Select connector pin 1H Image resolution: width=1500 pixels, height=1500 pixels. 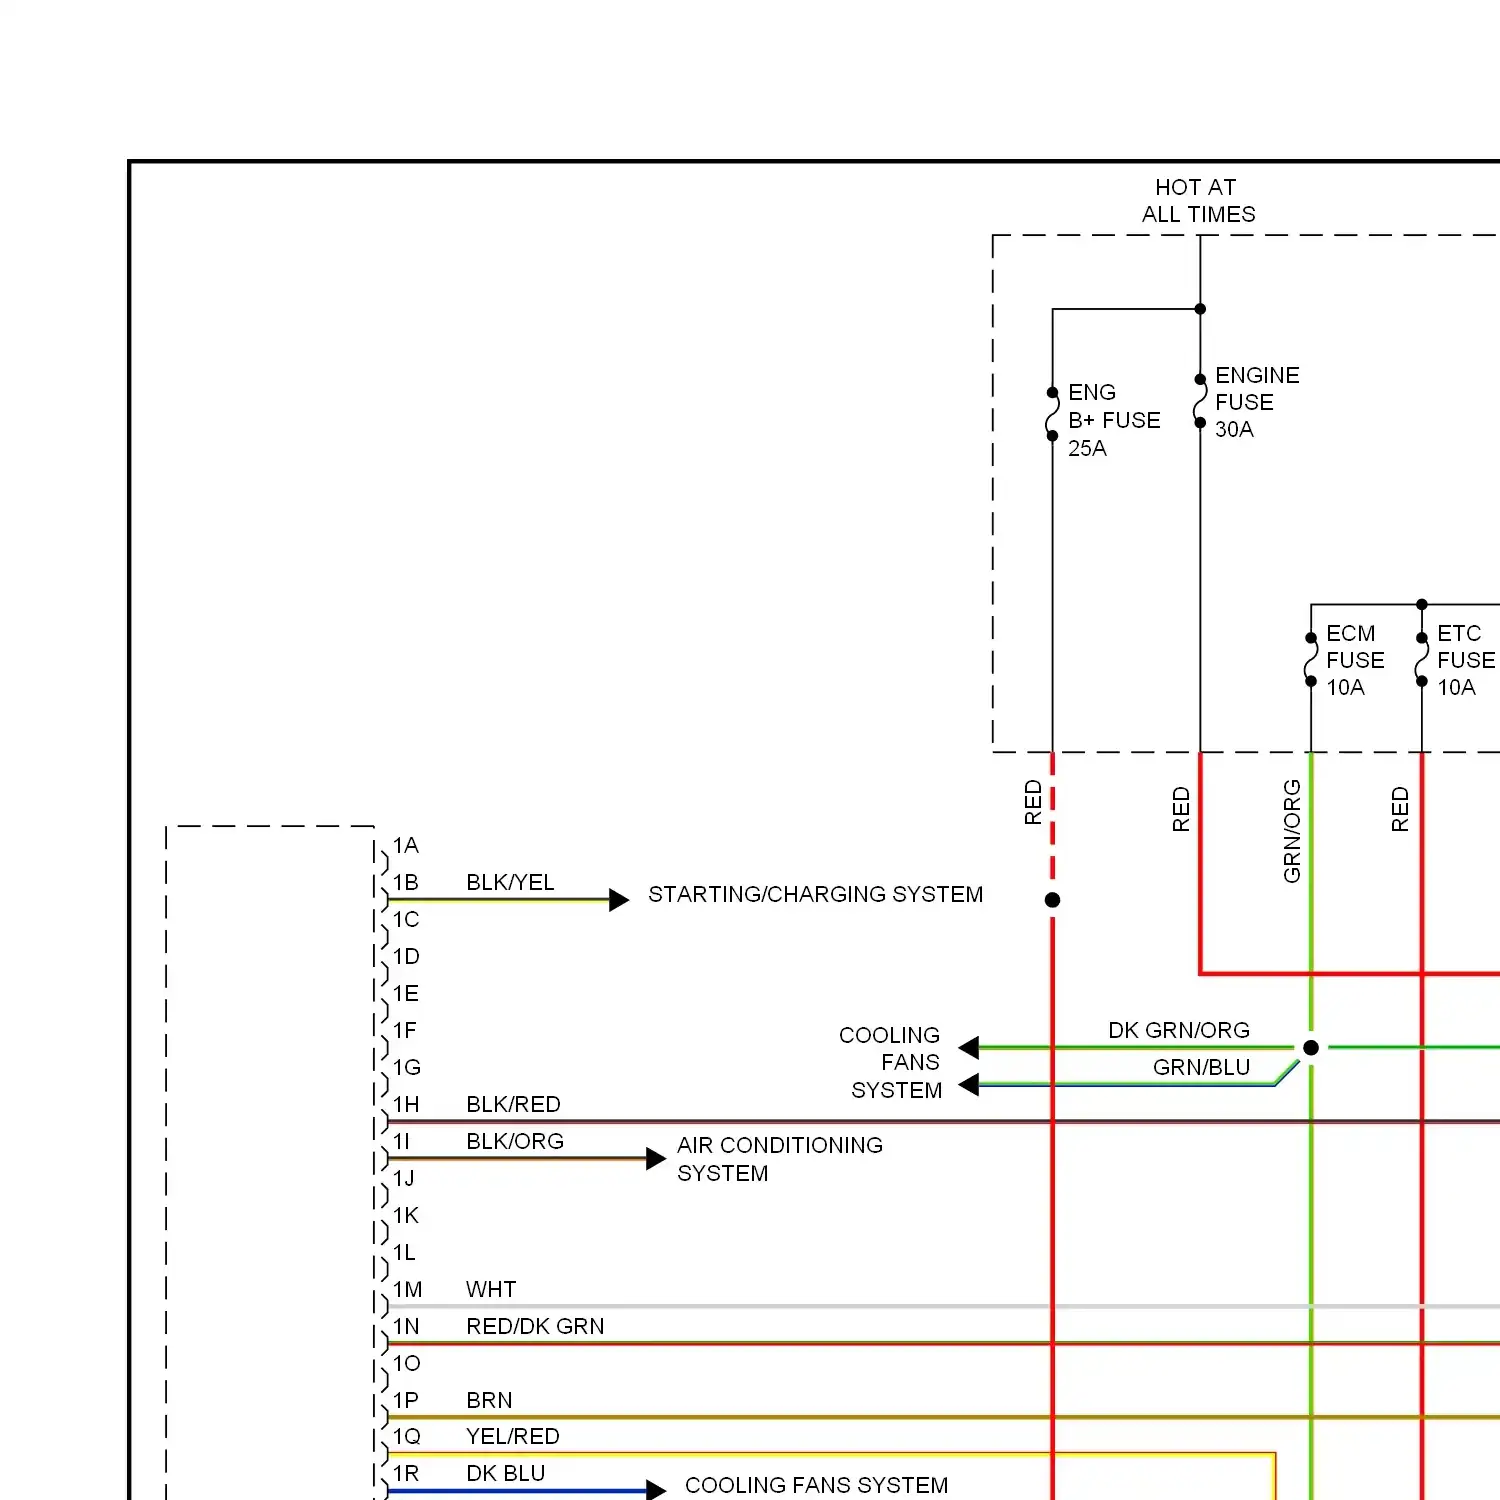point(406,1105)
